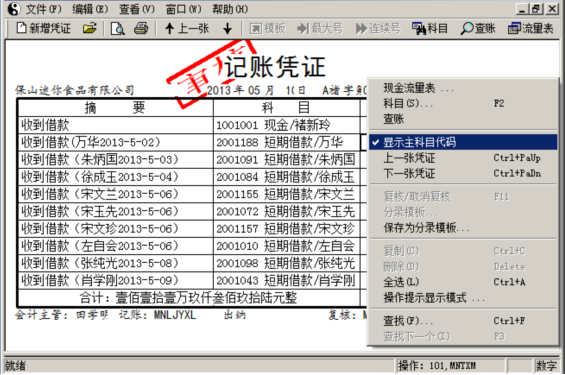565x375 pixels.
Task: Click account cell 2001157 短期借款/宋文珍
Action: [x=287, y=229]
